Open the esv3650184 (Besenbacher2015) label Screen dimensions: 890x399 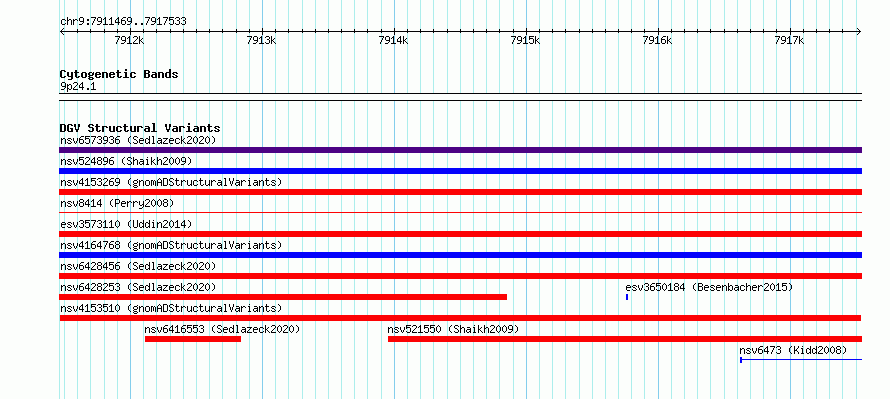[x=709, y=287]
